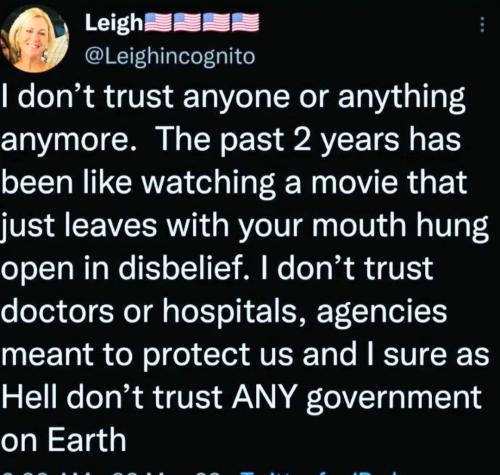Click the second American flag emoji
500x475 pixels.
[x=187, y=23]
